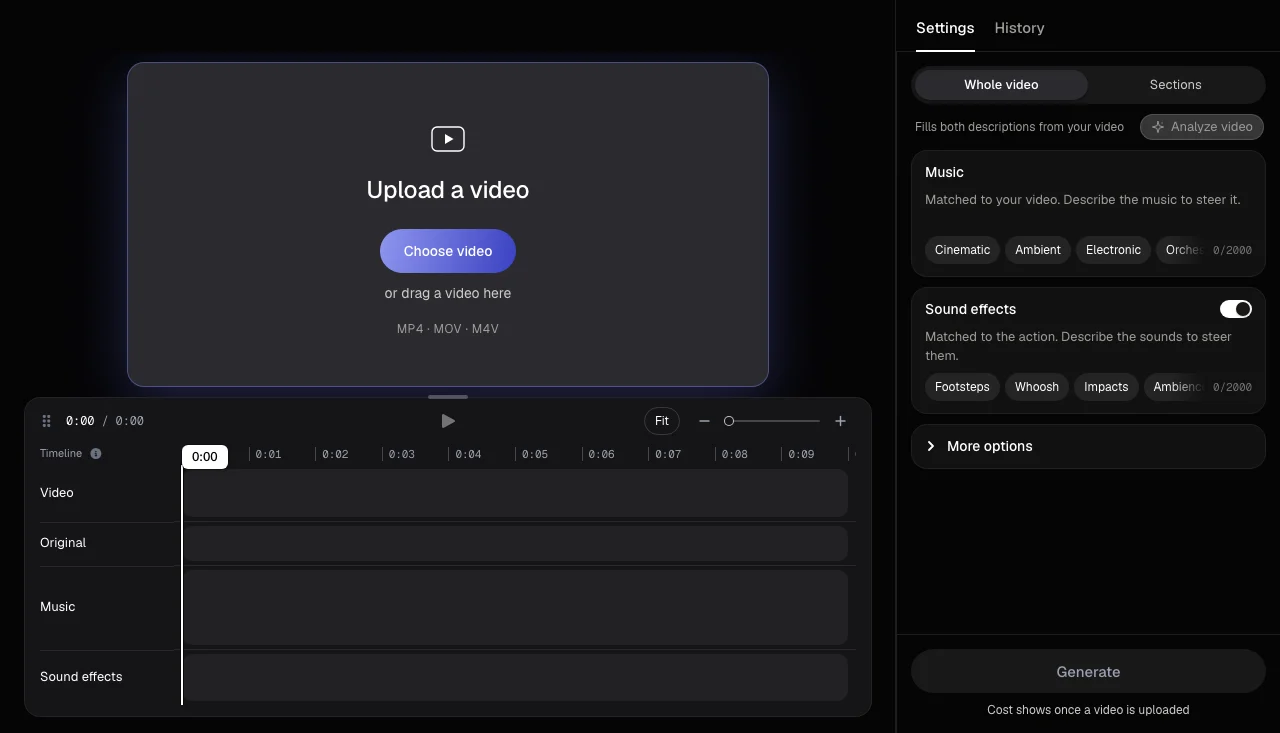Click the Fit timeline button
Viewport: 1280px width, 733px height.
(662, 421)
